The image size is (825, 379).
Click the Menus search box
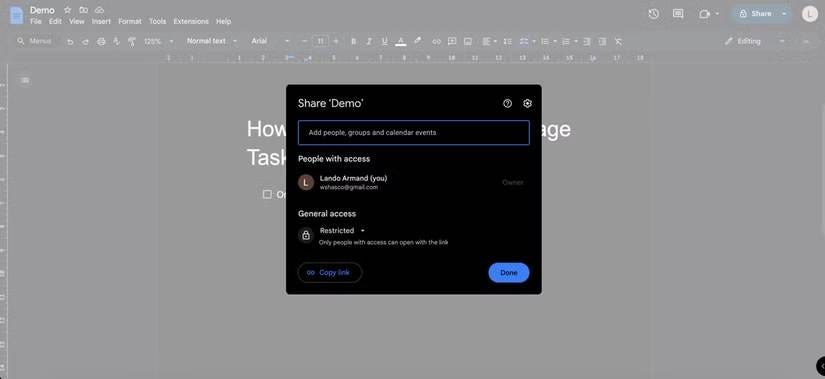[x=35, y=41]
